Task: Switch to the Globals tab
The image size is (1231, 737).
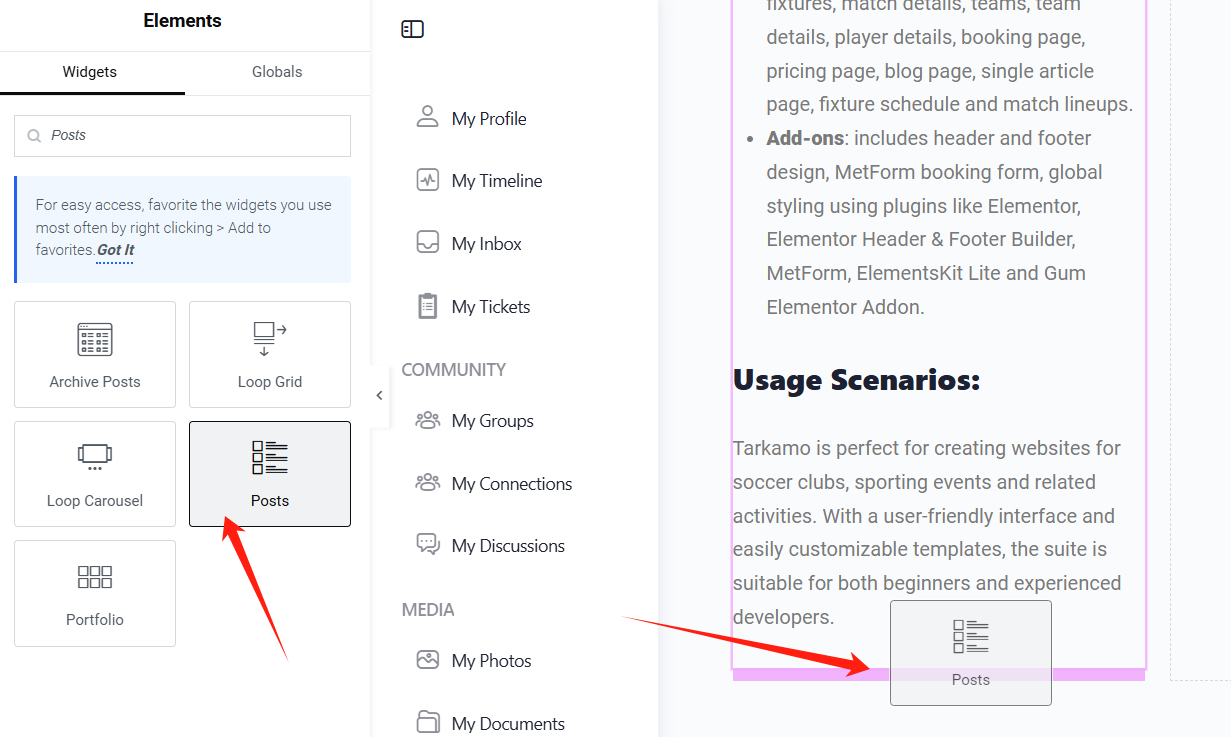Action: click(x=276, y=71)
